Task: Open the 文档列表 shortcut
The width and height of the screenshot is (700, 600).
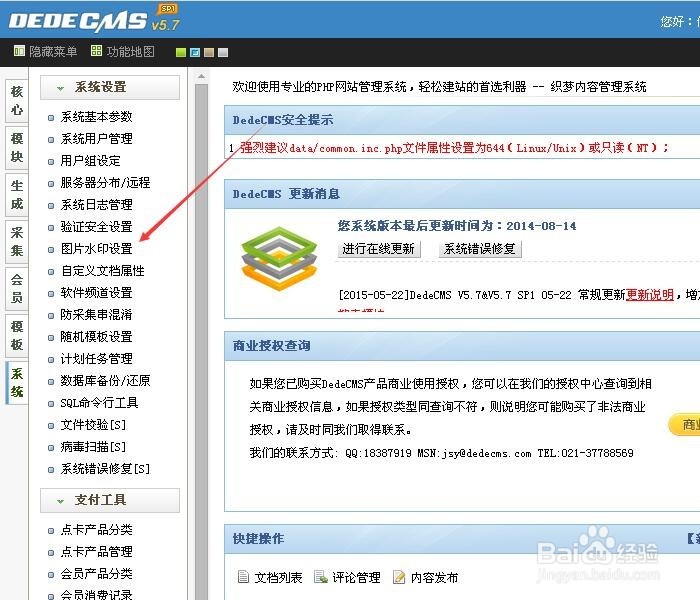Action: [x=270, y=578]
